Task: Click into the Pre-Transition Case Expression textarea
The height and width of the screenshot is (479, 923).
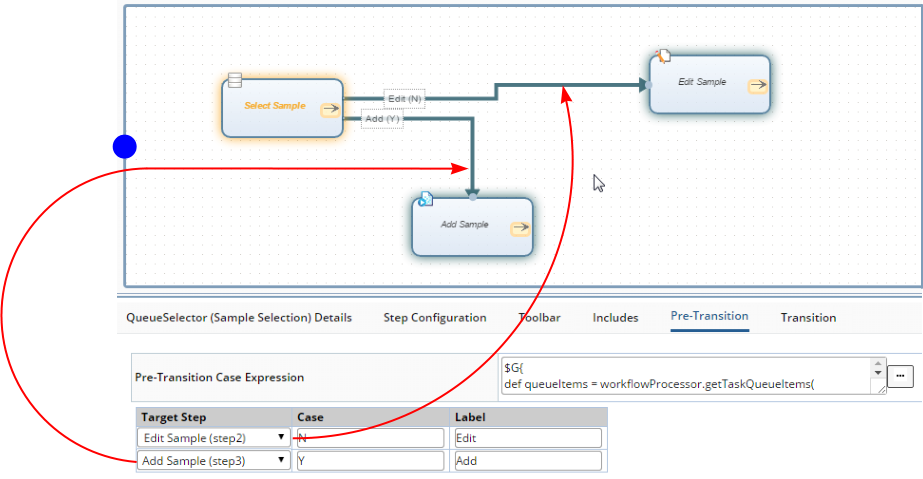Action: (686, 376)
